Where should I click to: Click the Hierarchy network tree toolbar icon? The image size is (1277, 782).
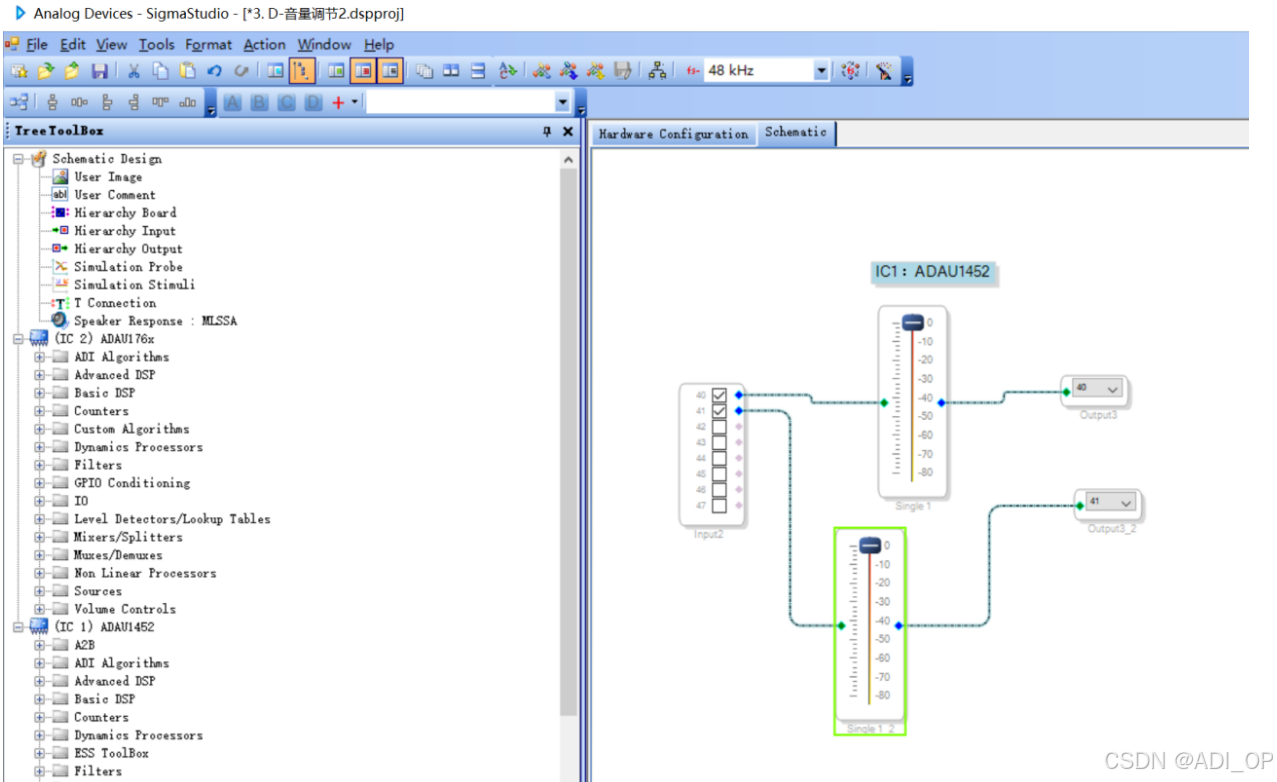657,71
